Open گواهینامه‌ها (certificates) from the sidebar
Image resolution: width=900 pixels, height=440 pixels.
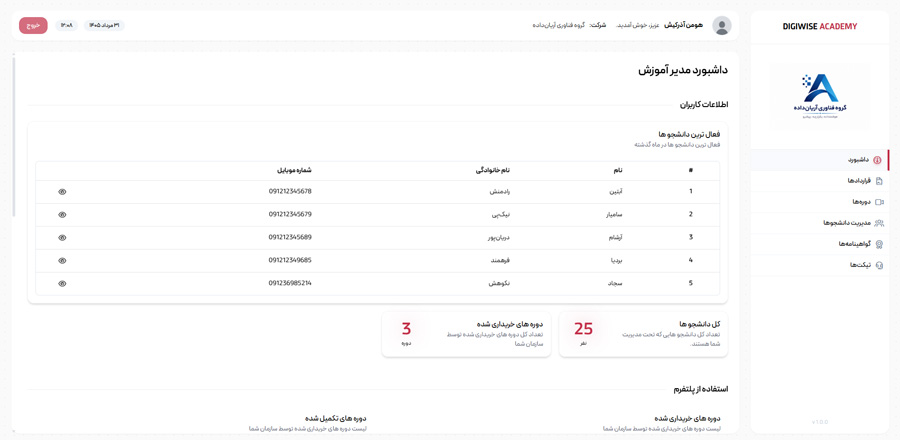[x=820, y=244]
